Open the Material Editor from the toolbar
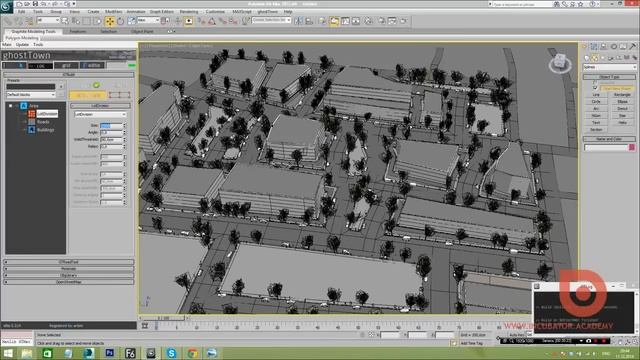The width and height of the screenshot is (640, 360). point(369,21)
